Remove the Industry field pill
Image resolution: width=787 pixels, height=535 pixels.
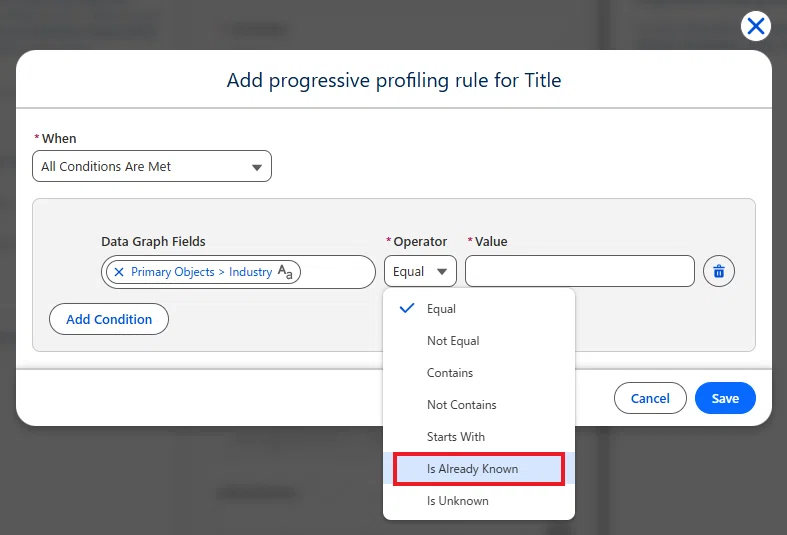click(119, 272)
